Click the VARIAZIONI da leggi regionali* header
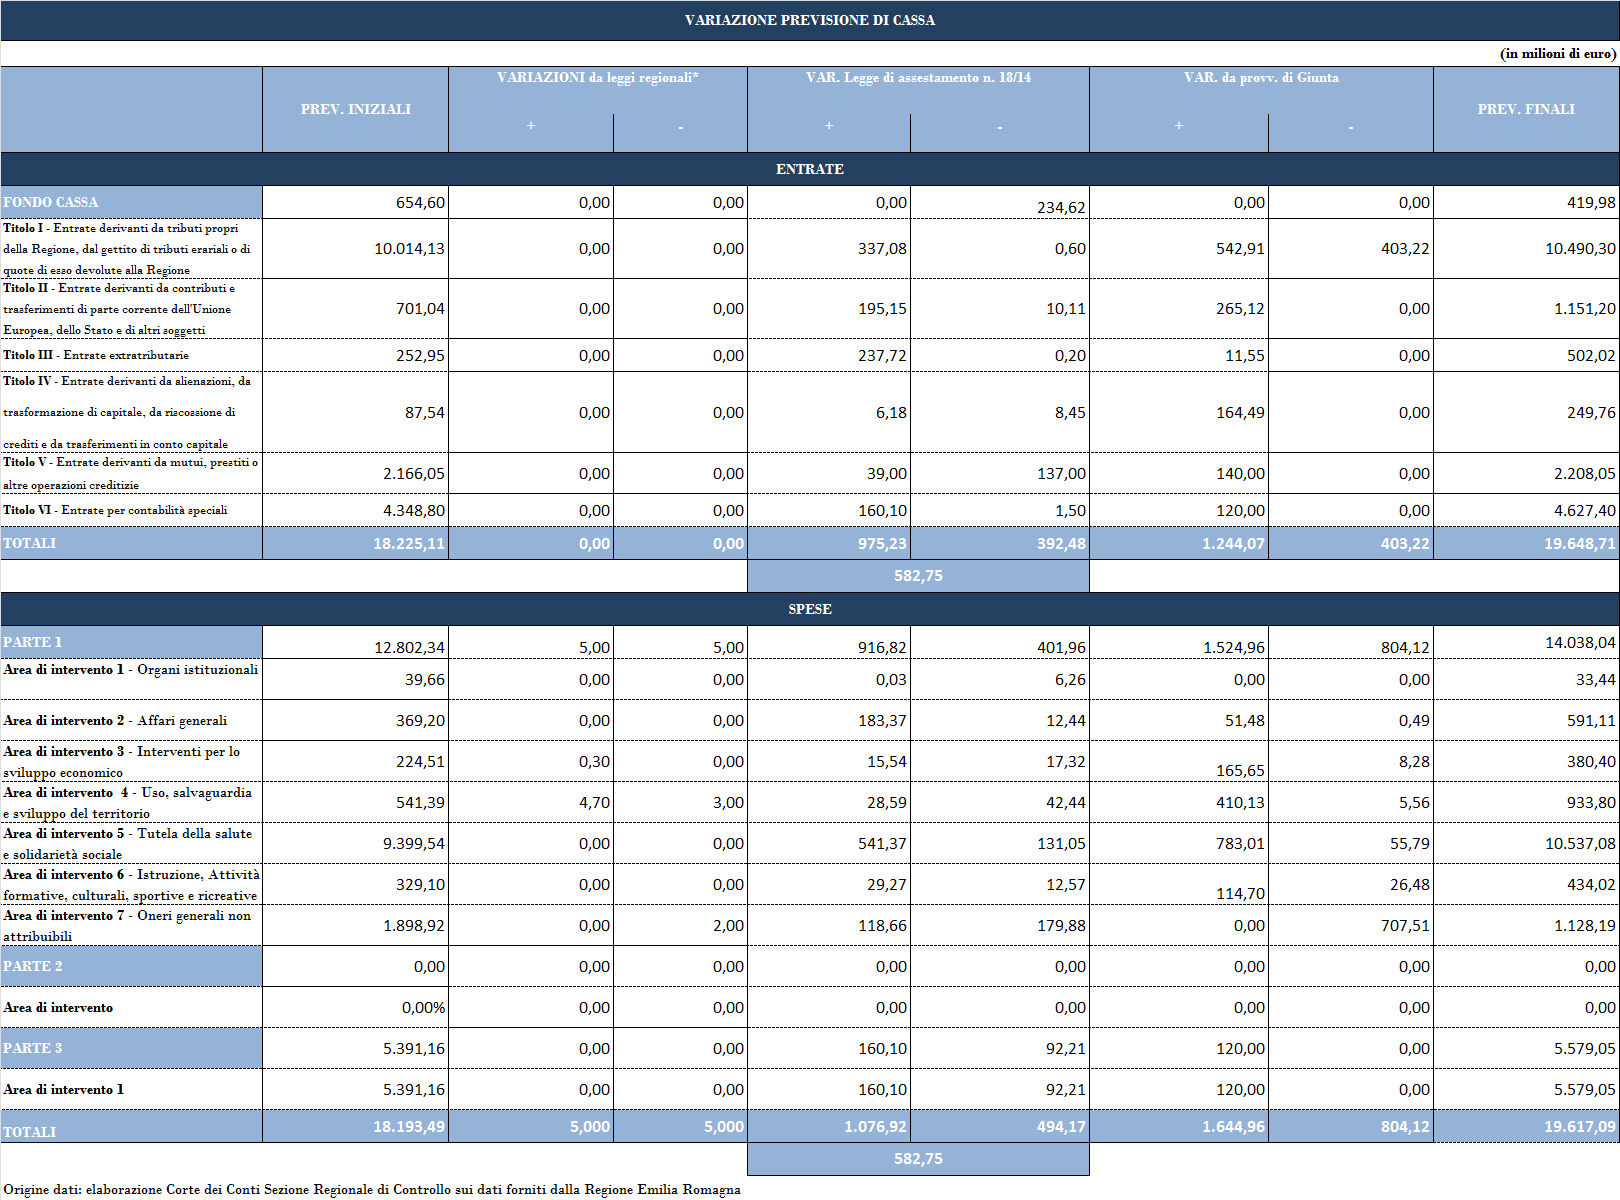Image resolution: width=1620 pixels, height=1200 pixels. [x=598, y=77]
